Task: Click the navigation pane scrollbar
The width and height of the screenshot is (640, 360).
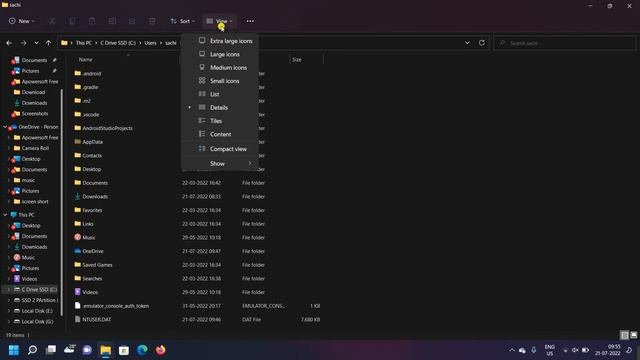Action: tap(62, 202)
